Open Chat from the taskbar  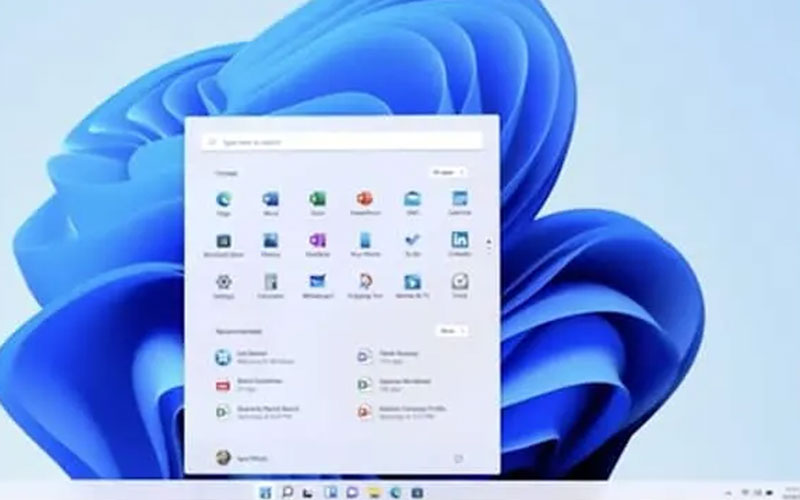click(x=352, y=492)
